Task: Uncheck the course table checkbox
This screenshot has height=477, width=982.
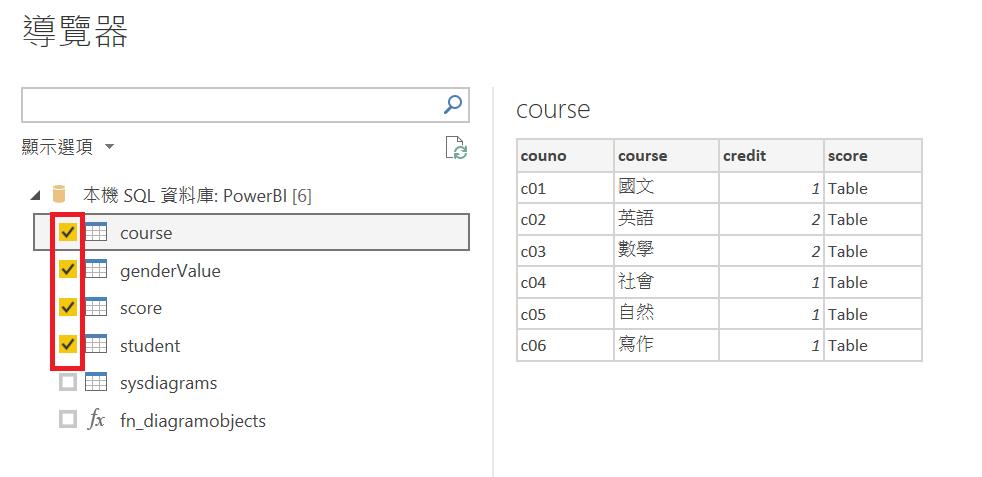Action: [68, 233]
